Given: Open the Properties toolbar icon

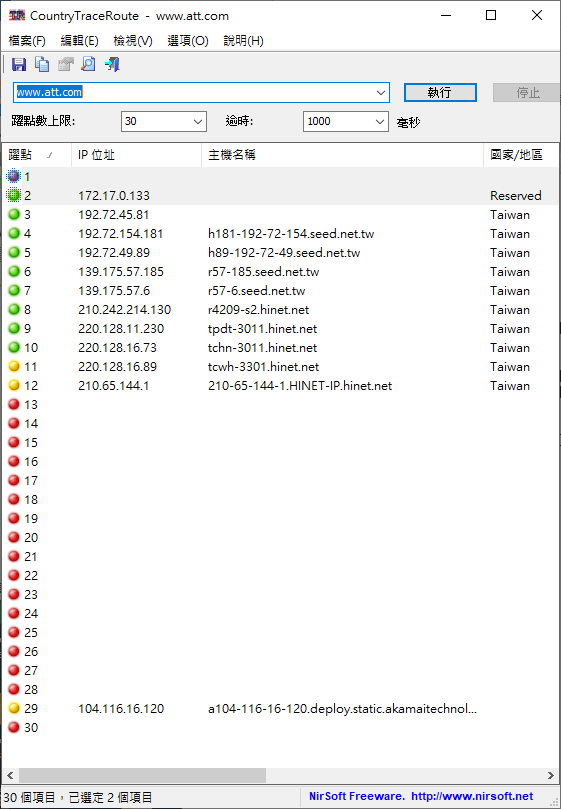Looking at the screenshot, I should [x=66, y=64].
